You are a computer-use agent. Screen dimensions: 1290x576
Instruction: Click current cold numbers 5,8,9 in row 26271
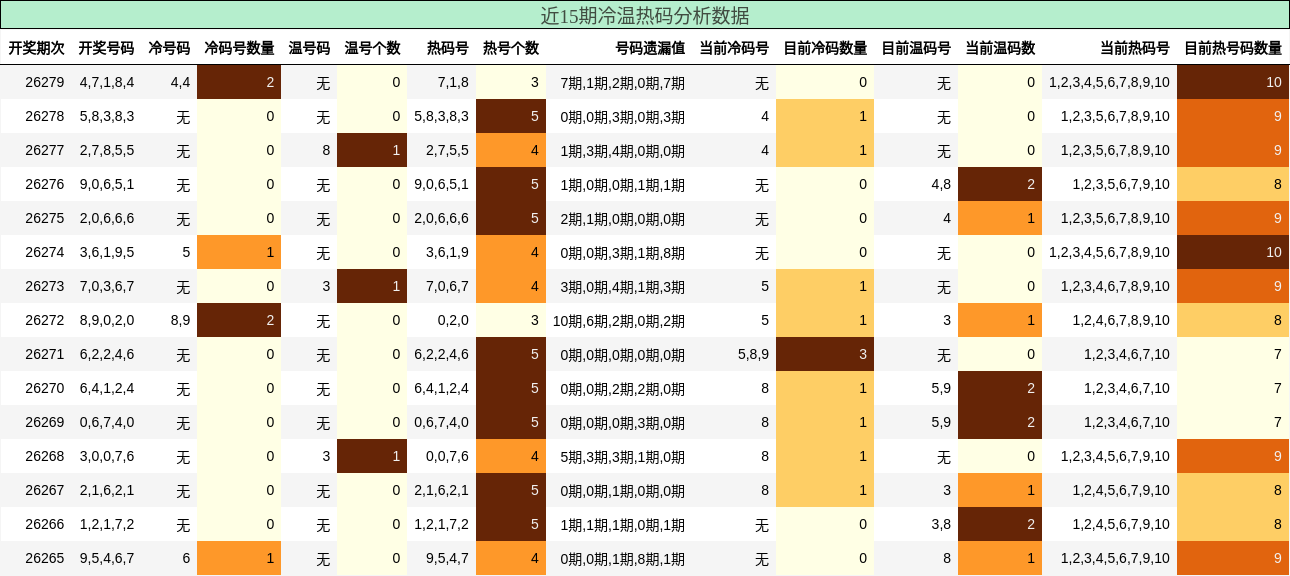click(x=753, y=354)
